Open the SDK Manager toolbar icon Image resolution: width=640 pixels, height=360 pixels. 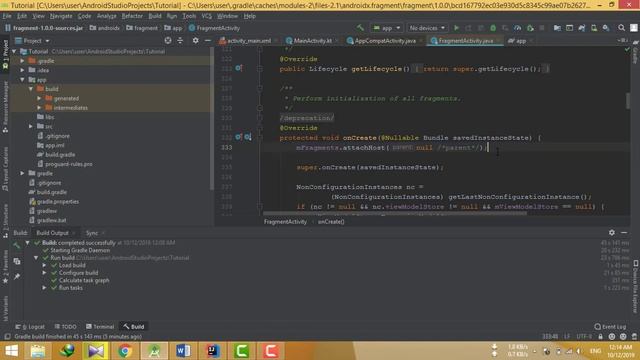[606, 28]
